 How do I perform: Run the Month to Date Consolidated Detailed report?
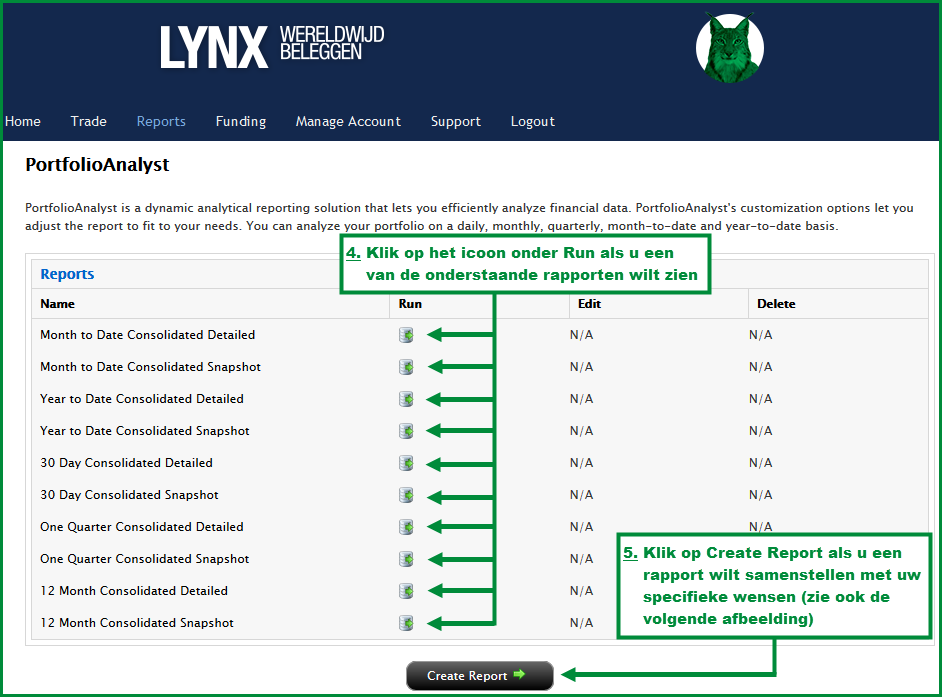click(x=407, y=335)
